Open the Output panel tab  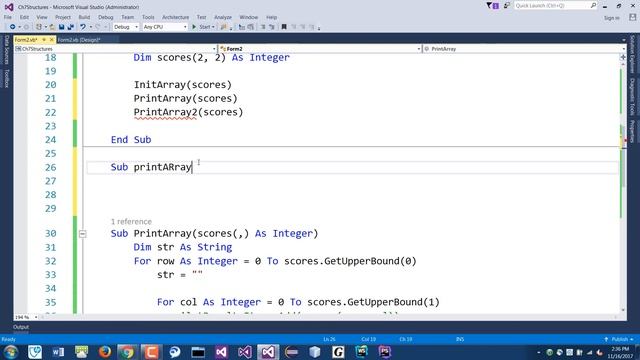[21, 327]
